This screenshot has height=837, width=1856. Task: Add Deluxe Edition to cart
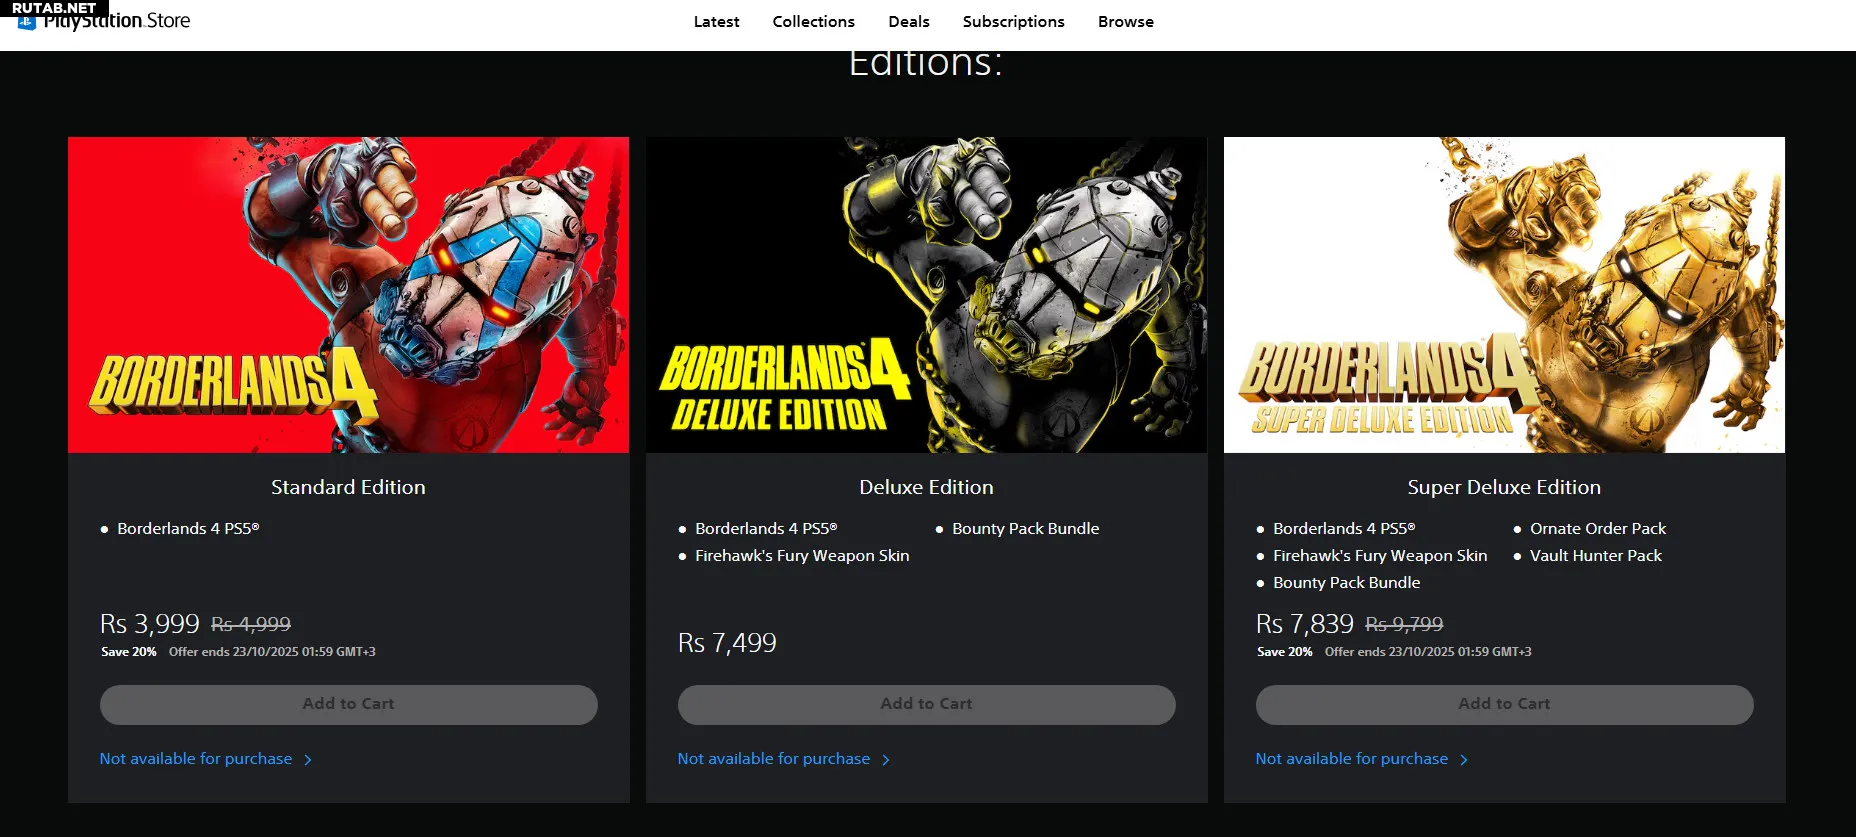926,704
